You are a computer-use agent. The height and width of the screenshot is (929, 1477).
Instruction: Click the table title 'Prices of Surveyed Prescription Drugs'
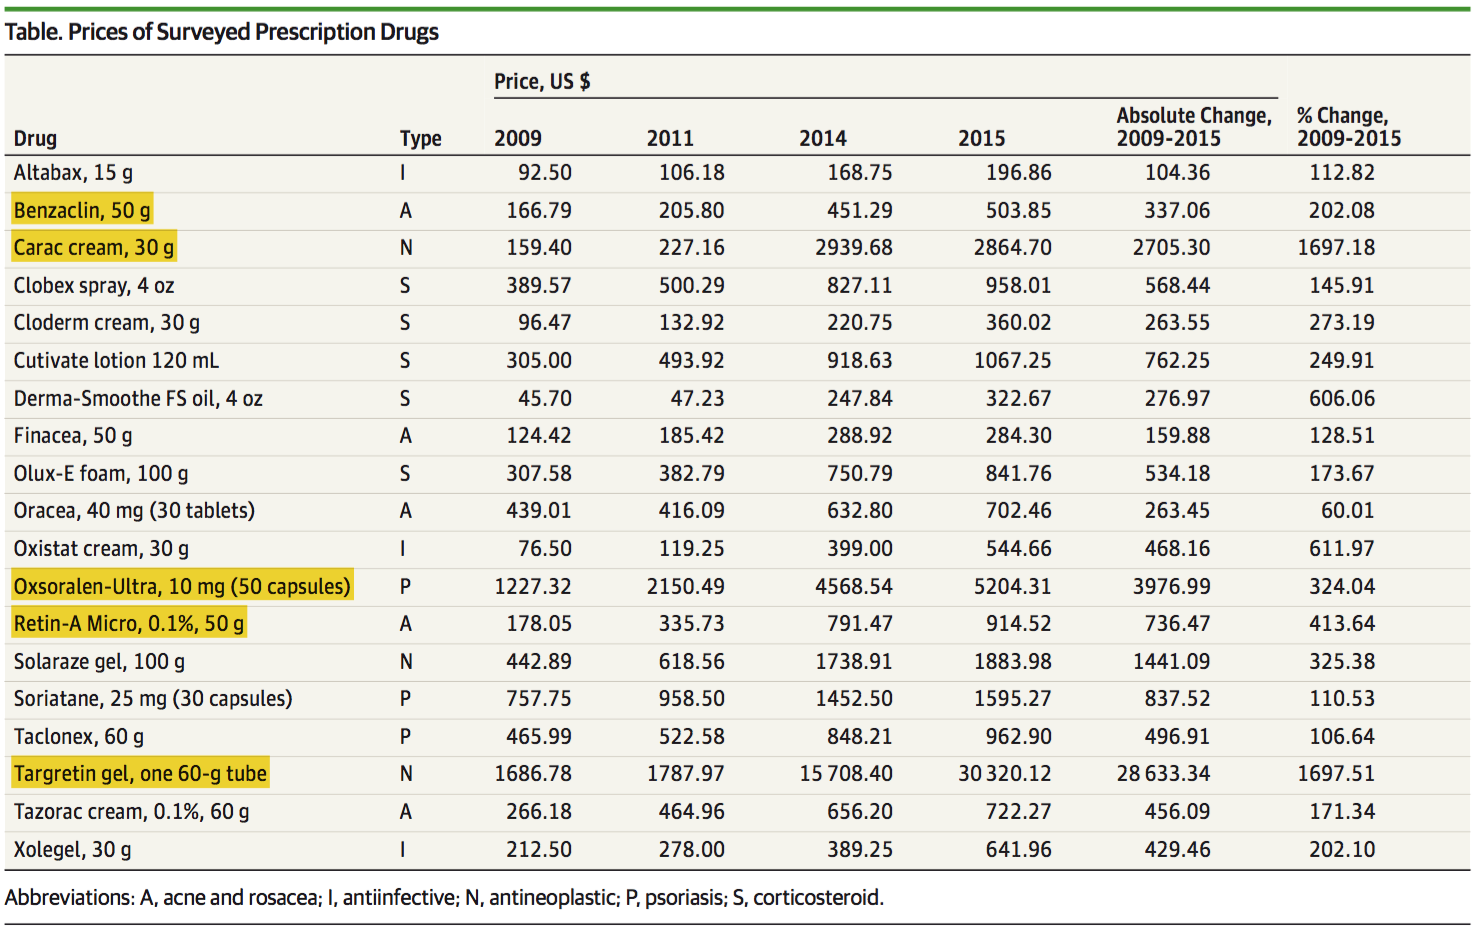pos(222,32)
